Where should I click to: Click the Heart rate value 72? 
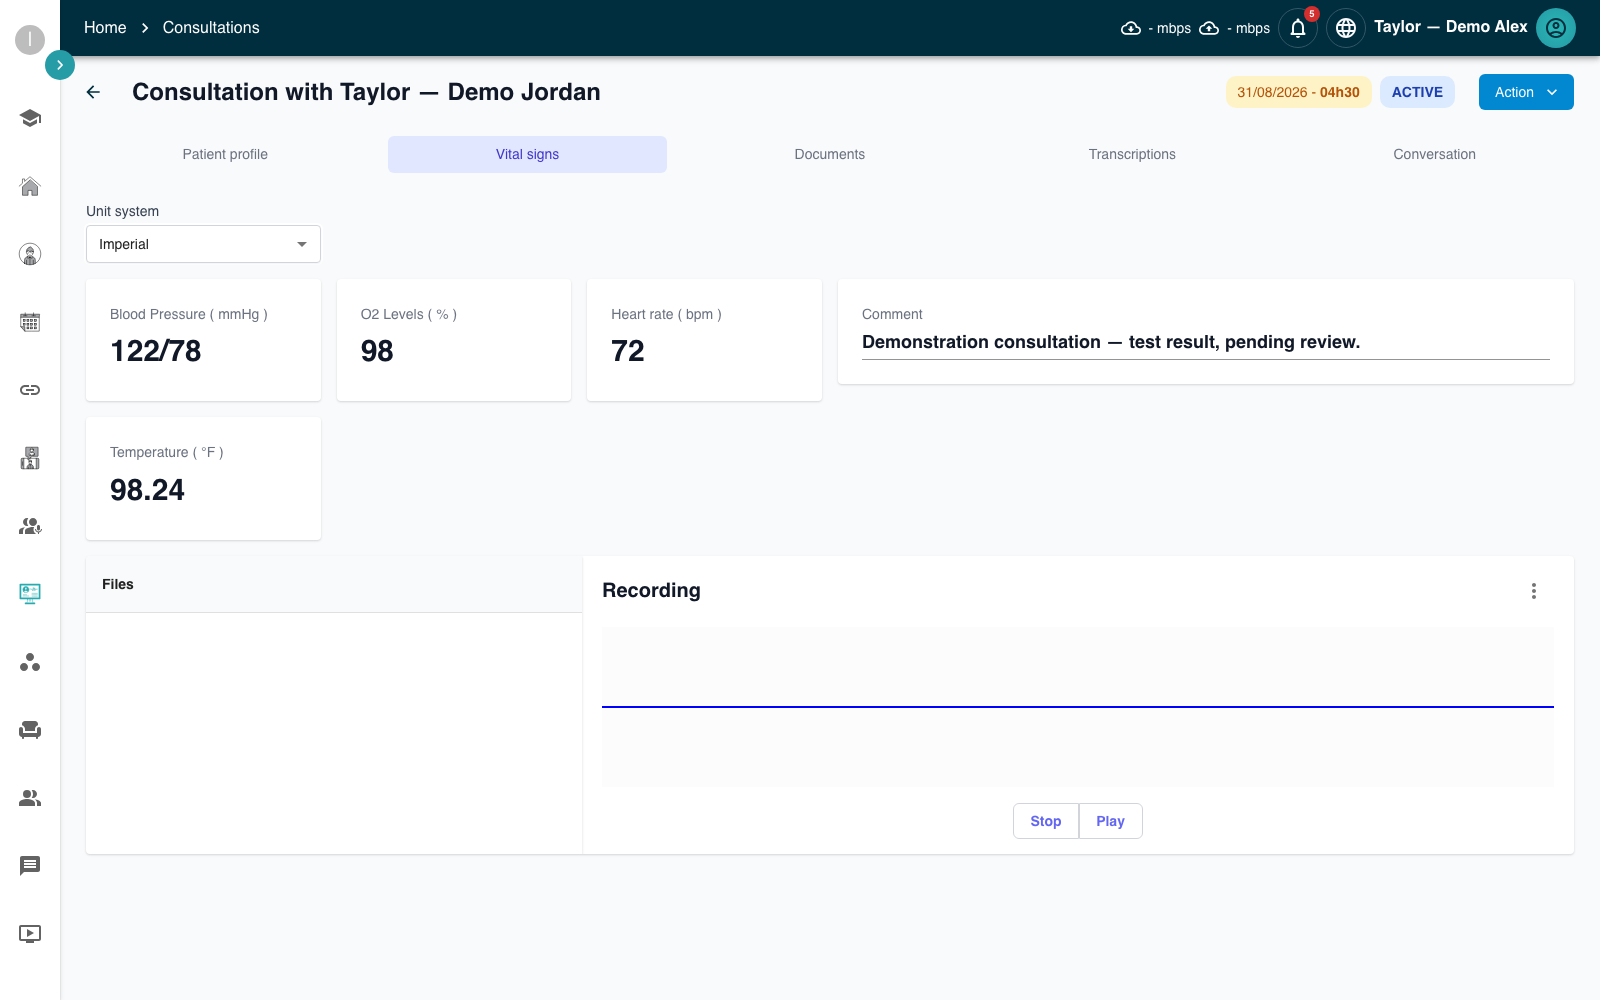click(x=628, y=351)
